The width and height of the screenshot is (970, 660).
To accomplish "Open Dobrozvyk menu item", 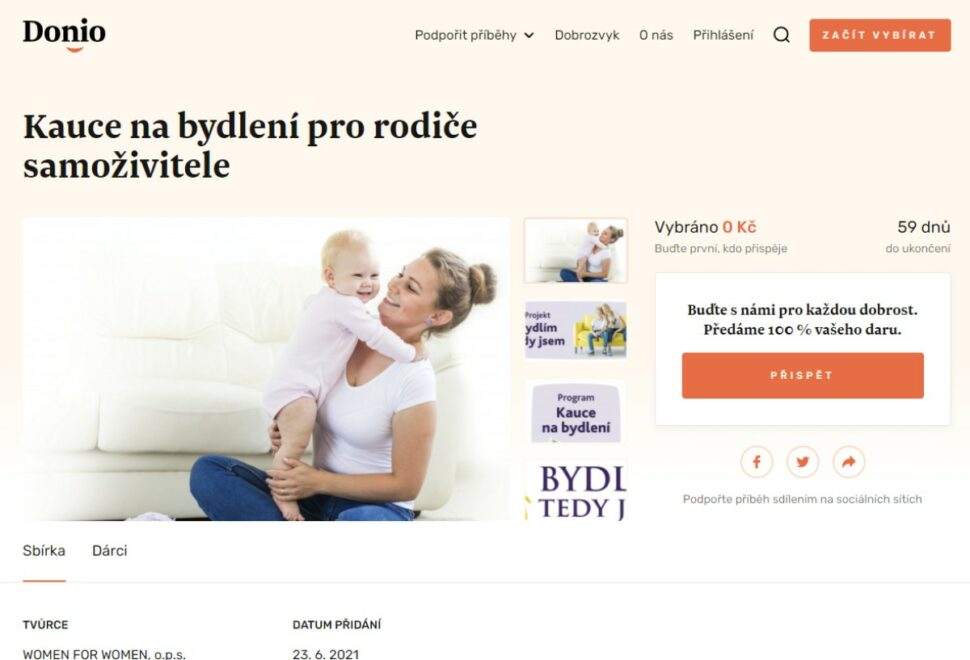I will tap(586, 35).
